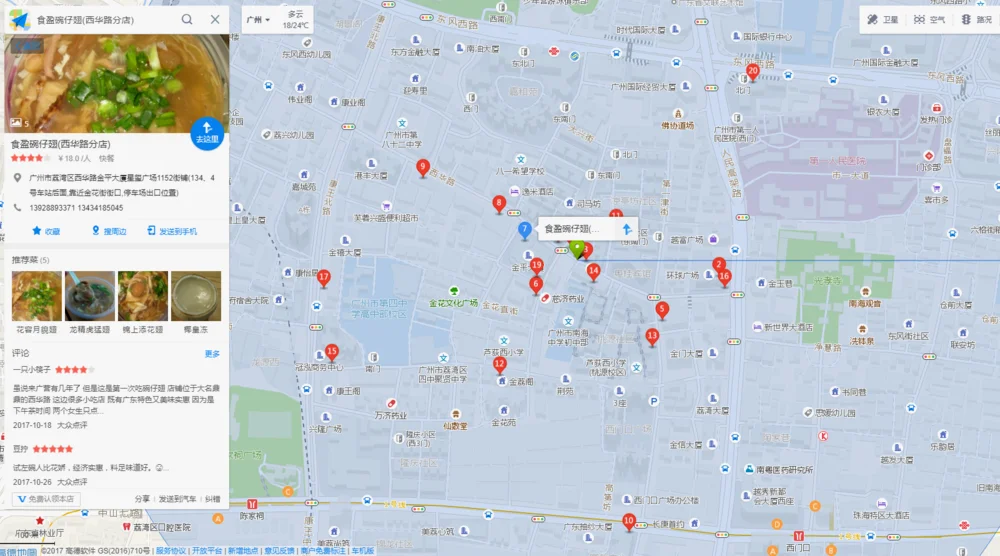The image size is (1000, 556).
Task: Open the 开放平台 footer link
Action: [x=207, y=550]
